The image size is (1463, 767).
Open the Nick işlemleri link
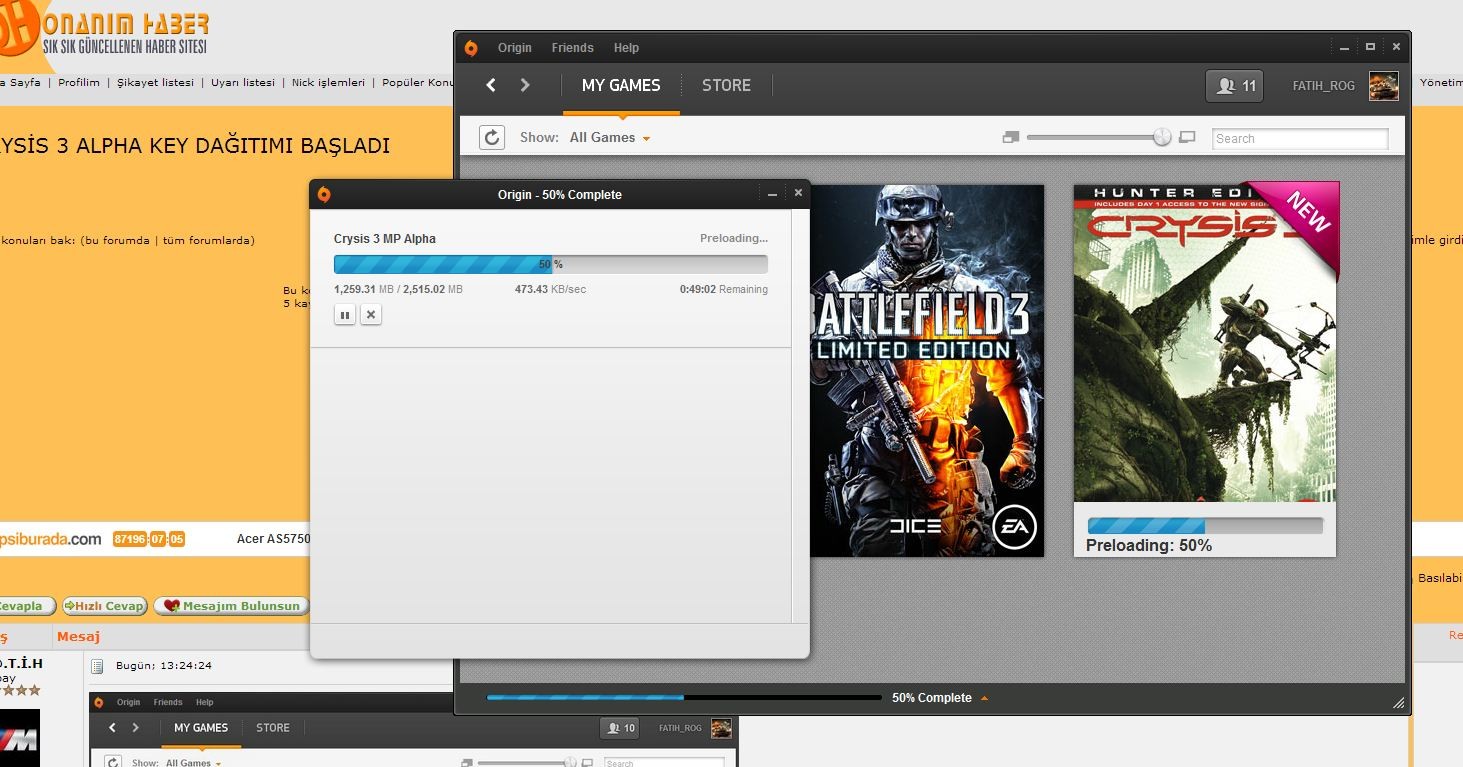coord(328,83)
